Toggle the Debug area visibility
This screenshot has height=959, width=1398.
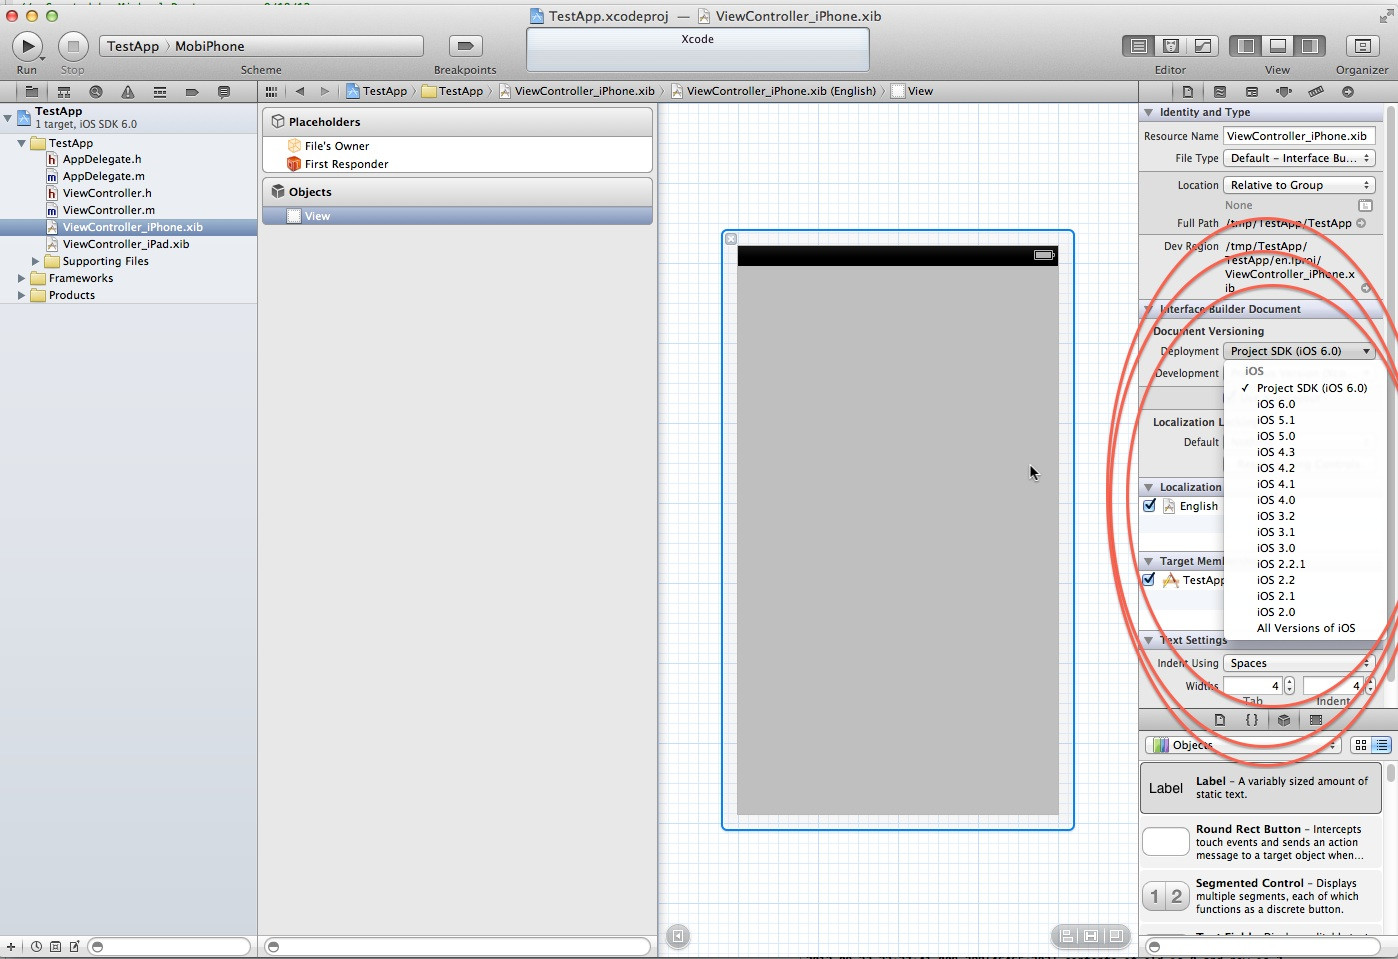[x=1277, y=46]
